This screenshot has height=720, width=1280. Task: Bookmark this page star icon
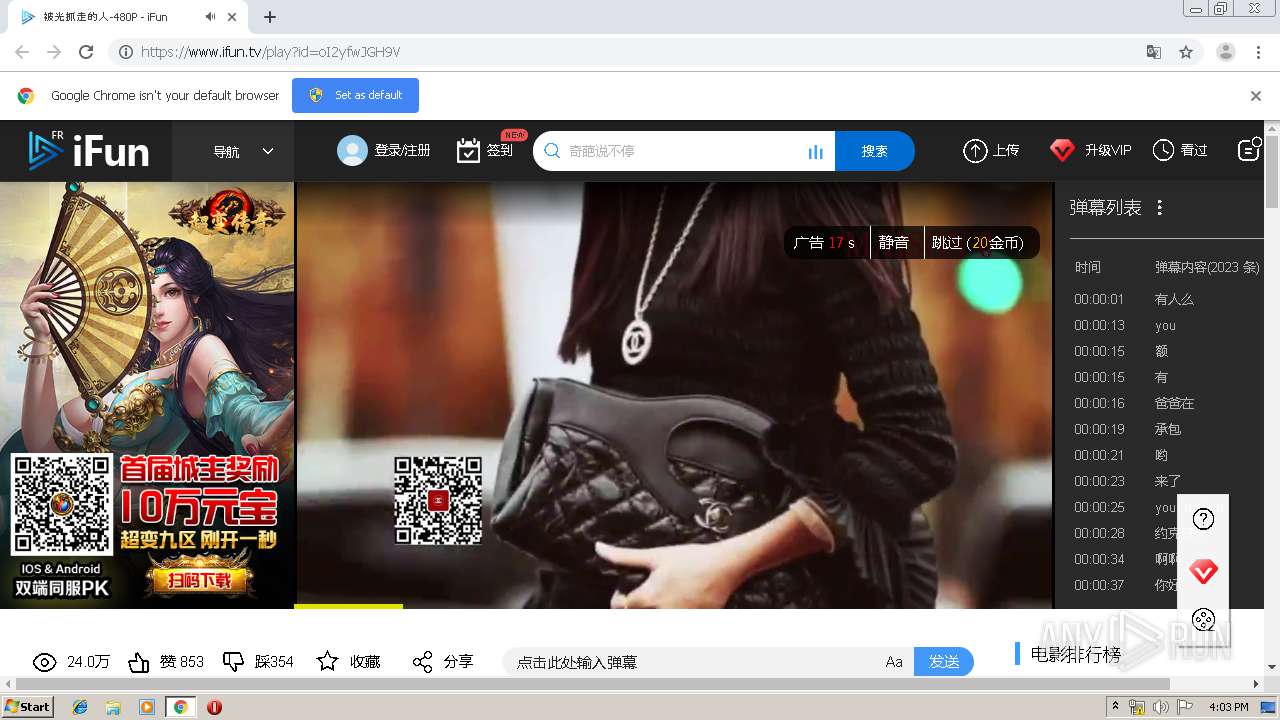tap(1186, 52)
